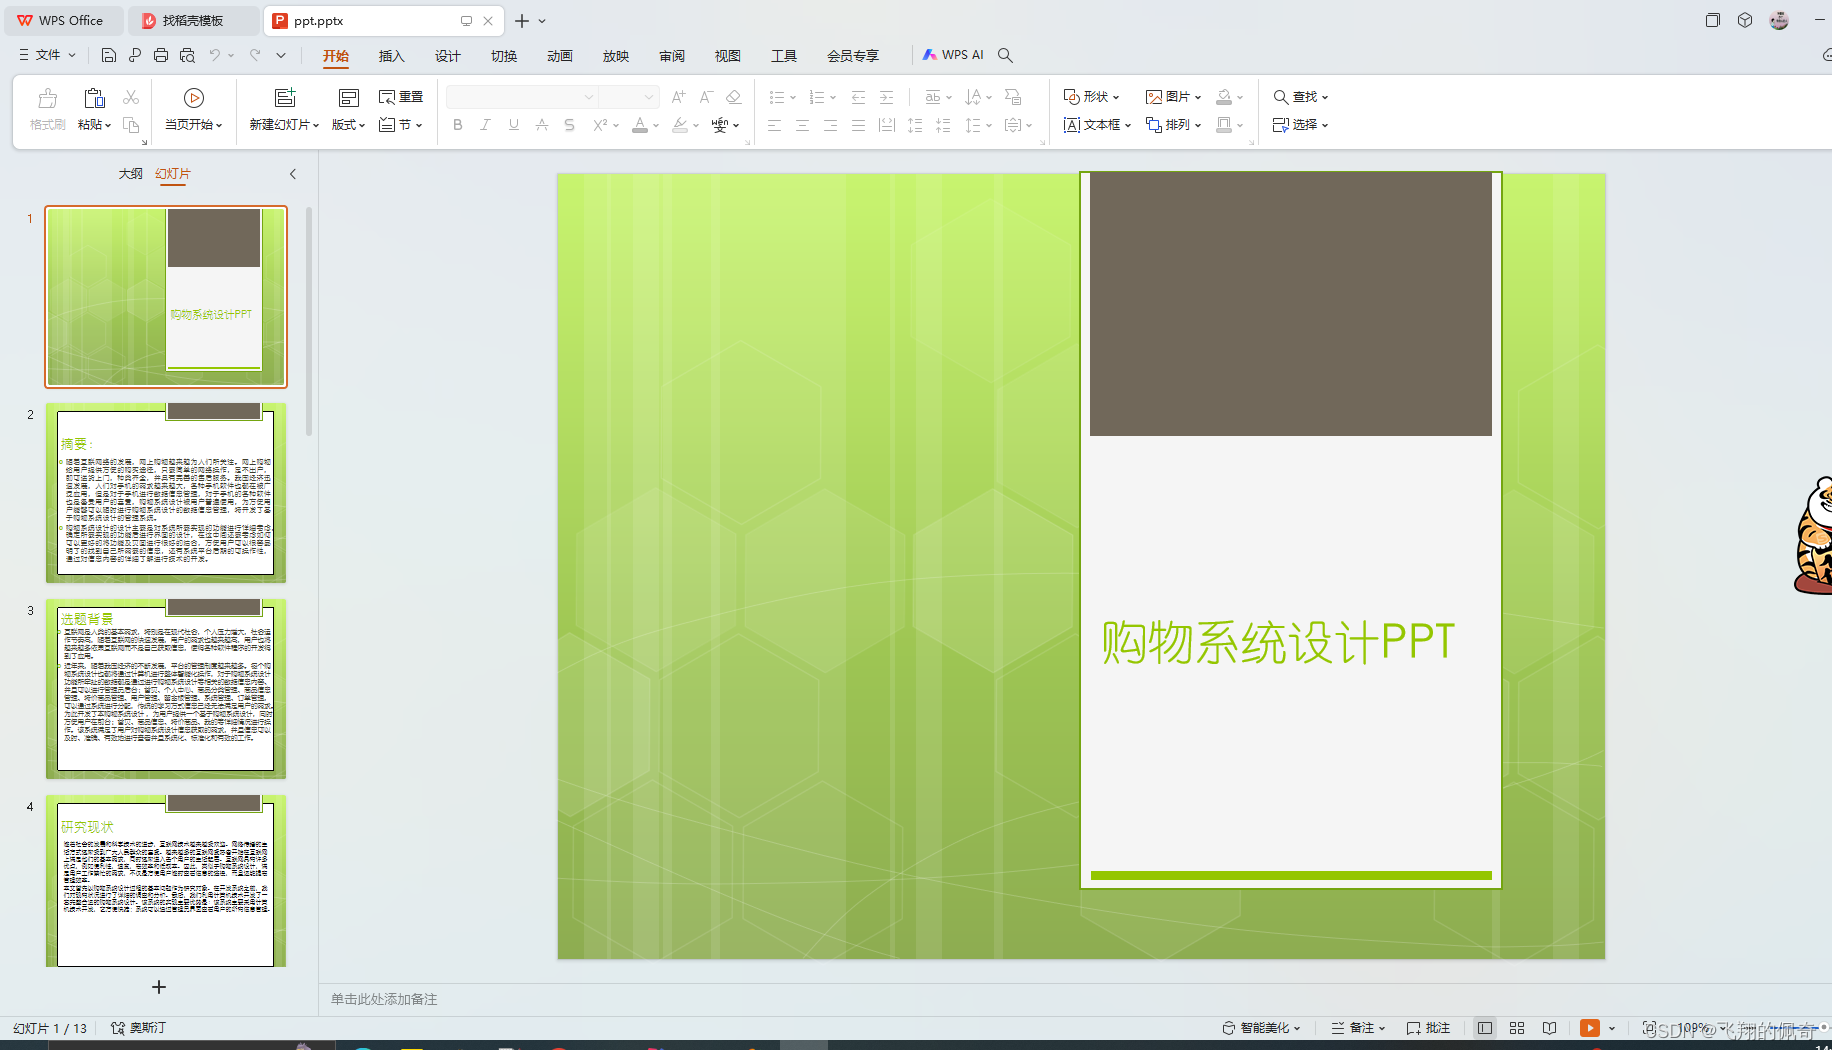Switch to reading view book icon

(1549, 1028)
